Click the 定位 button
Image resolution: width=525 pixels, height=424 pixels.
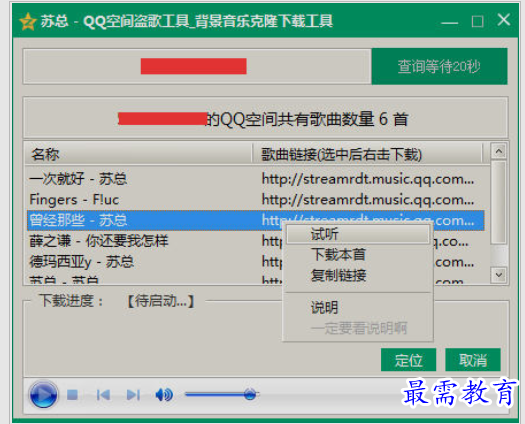coord(408,360)
